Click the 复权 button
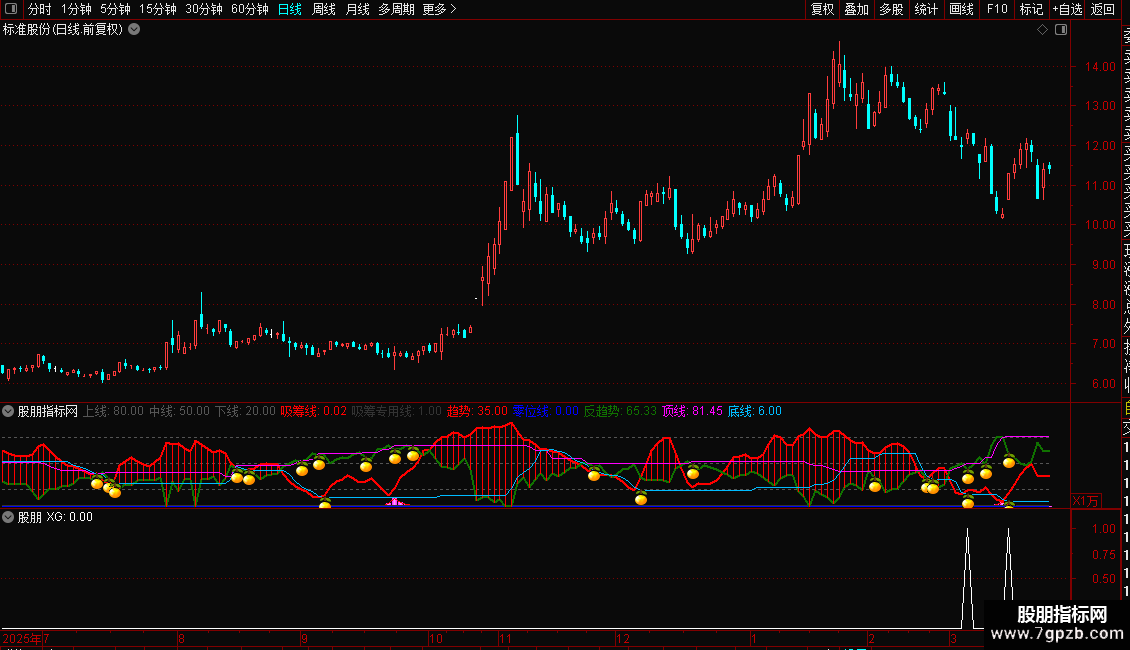The width and height of the screenshot is (1130, 650). point(822,9)
